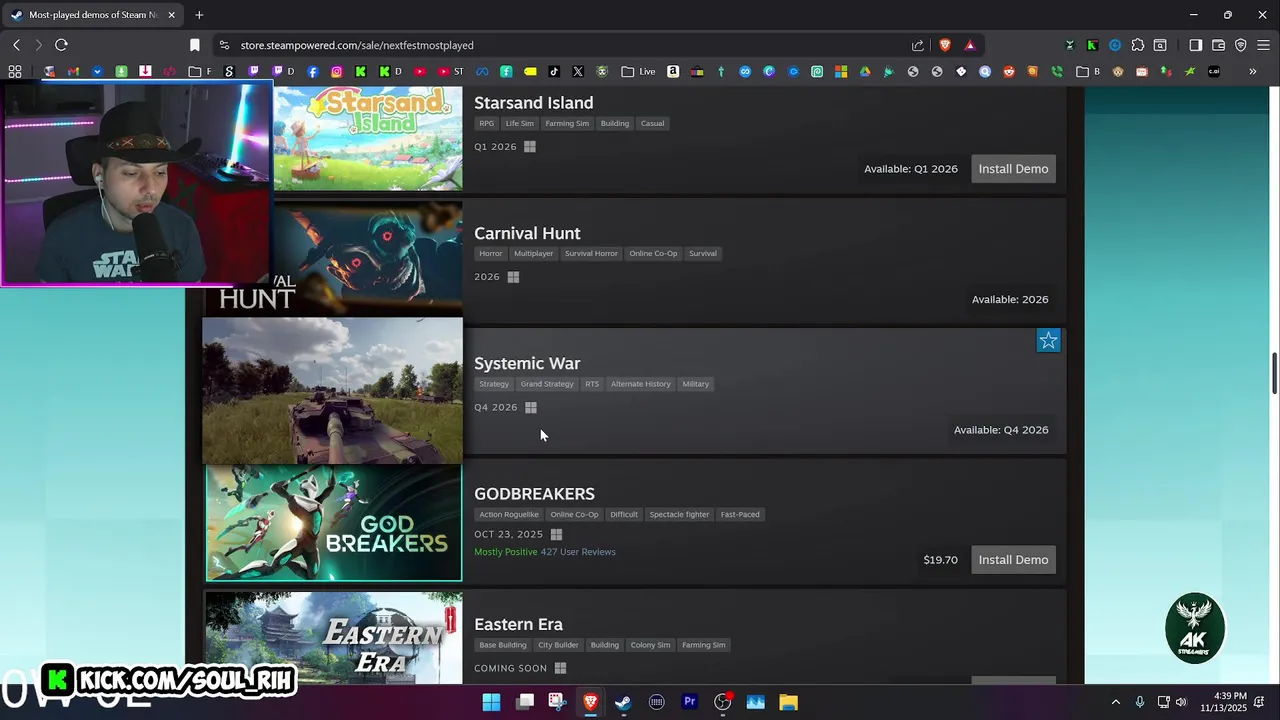Click the Online Co-Op tag on Carnival Hunt

(653, 253)
